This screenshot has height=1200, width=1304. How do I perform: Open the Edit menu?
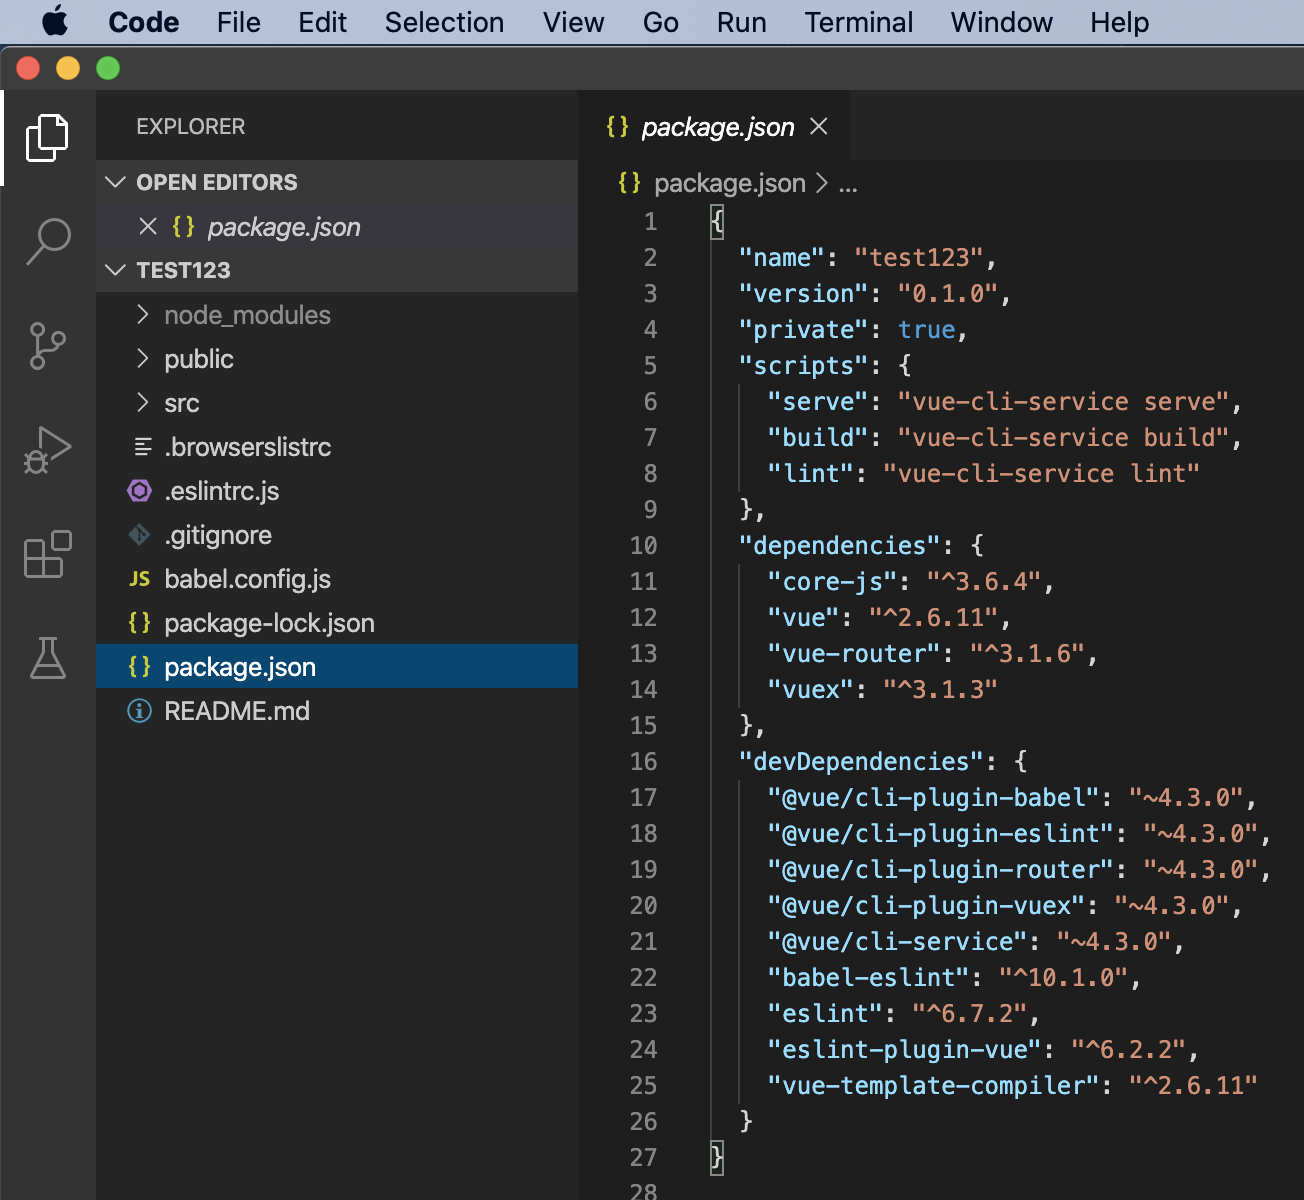point(323,22)
